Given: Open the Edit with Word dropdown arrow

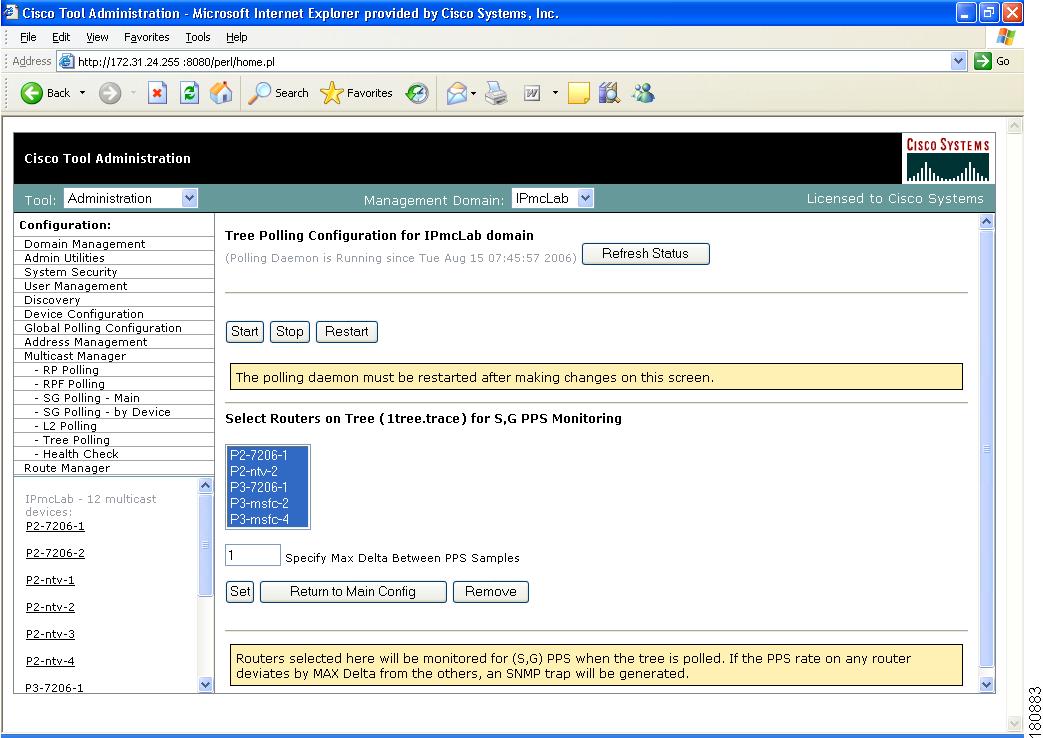Looking at the screenshot, I should tap(555, 93).
